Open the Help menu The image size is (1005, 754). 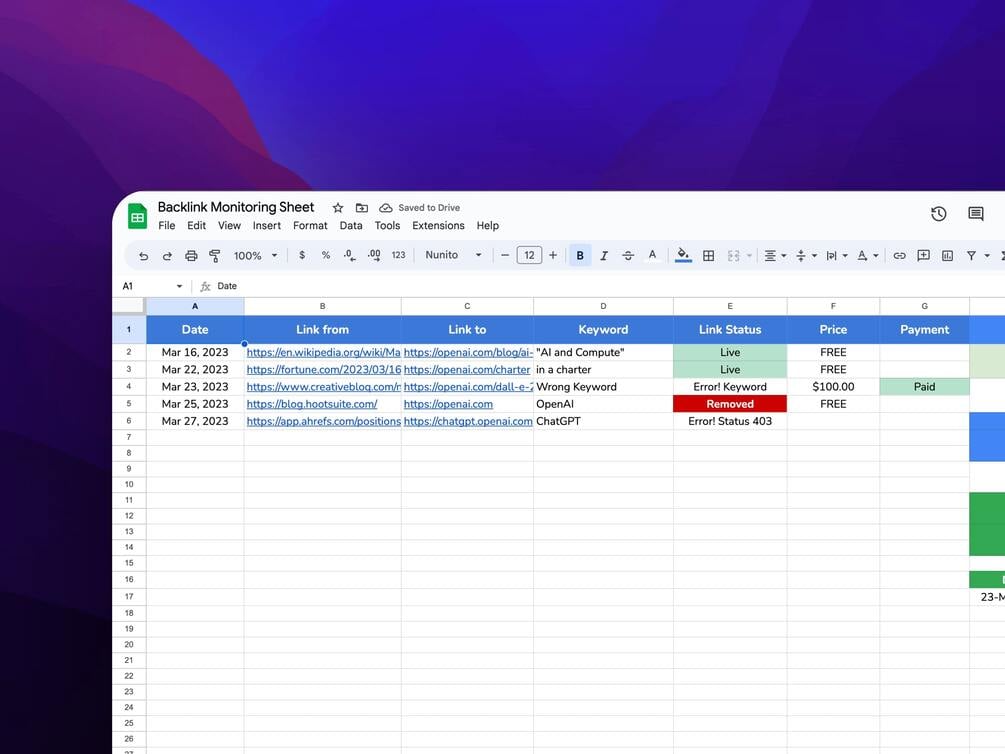click(x=487, y=226)
